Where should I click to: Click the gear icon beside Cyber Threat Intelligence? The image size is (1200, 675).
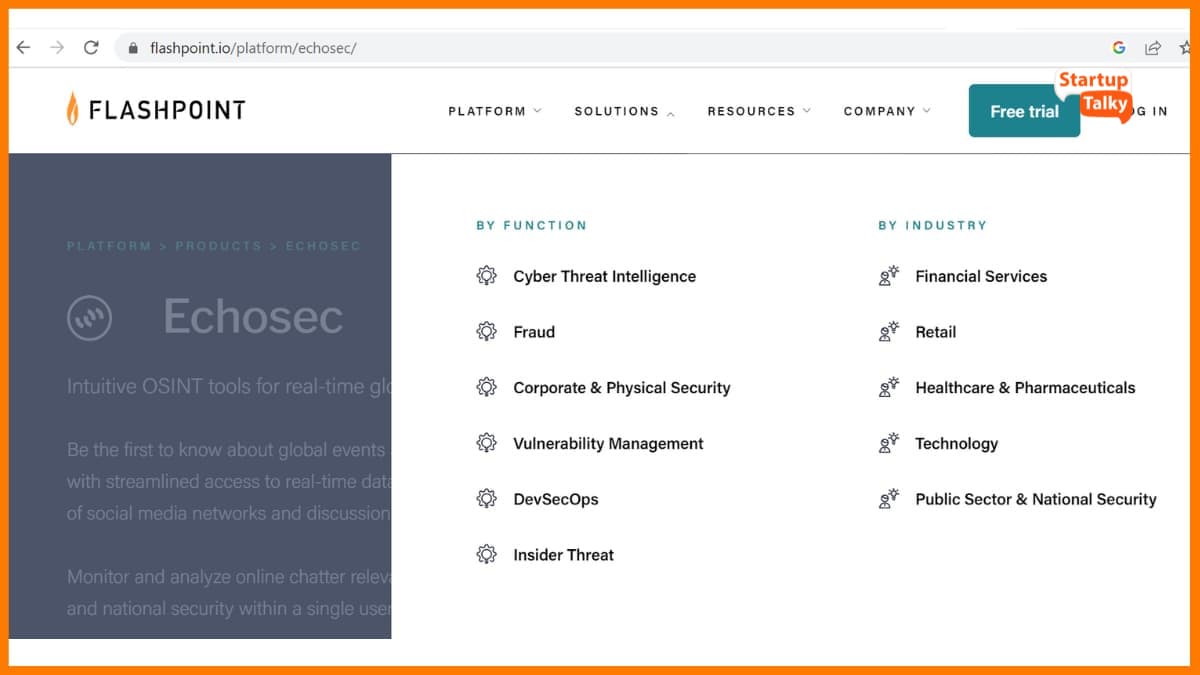(x=487, y=276)
